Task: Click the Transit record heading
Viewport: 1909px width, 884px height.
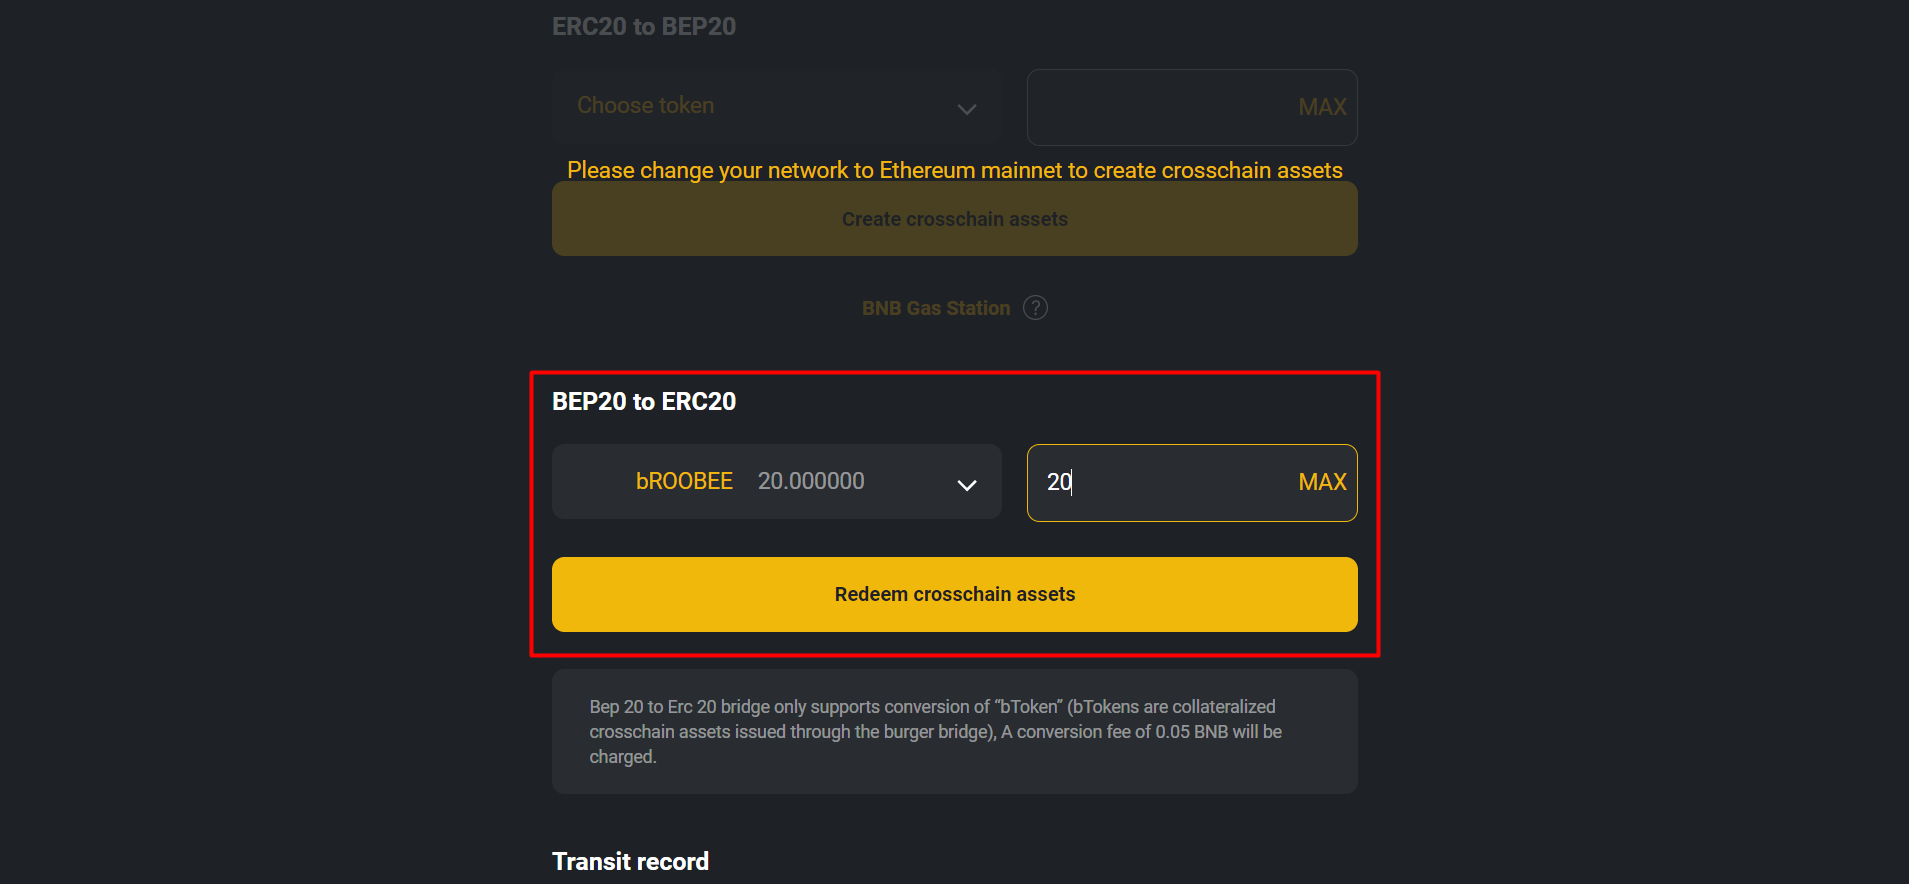Action: pyautogui.click(x=630, y=862)
